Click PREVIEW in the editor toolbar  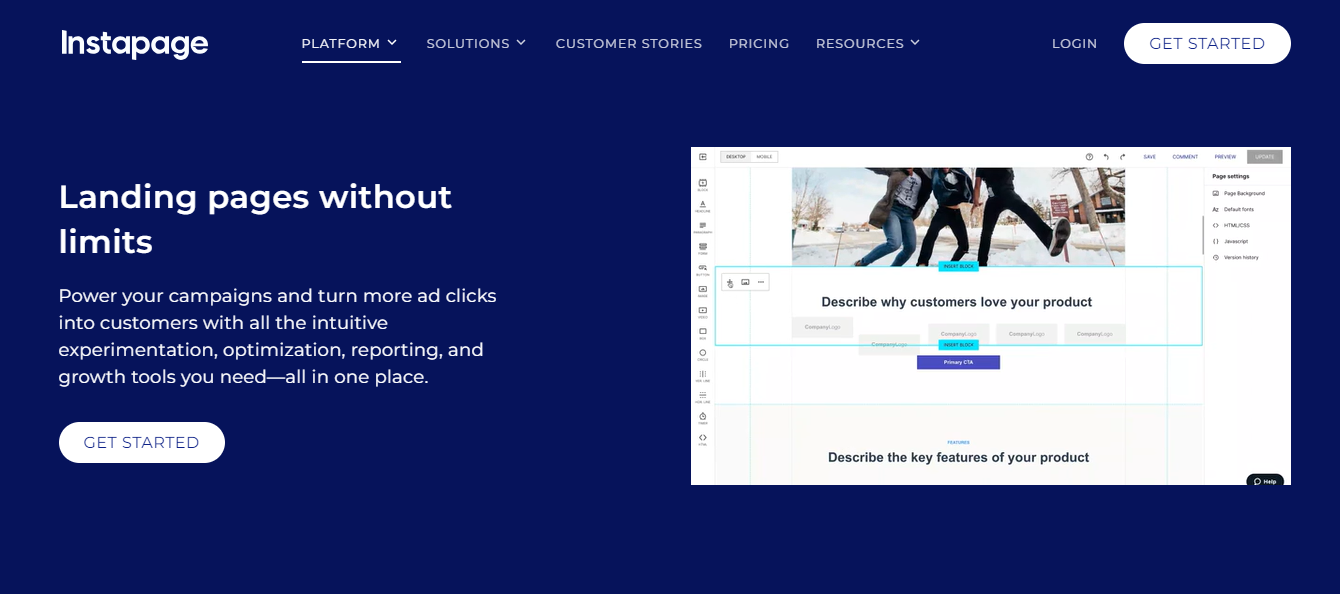click(x=1225, y=157)
